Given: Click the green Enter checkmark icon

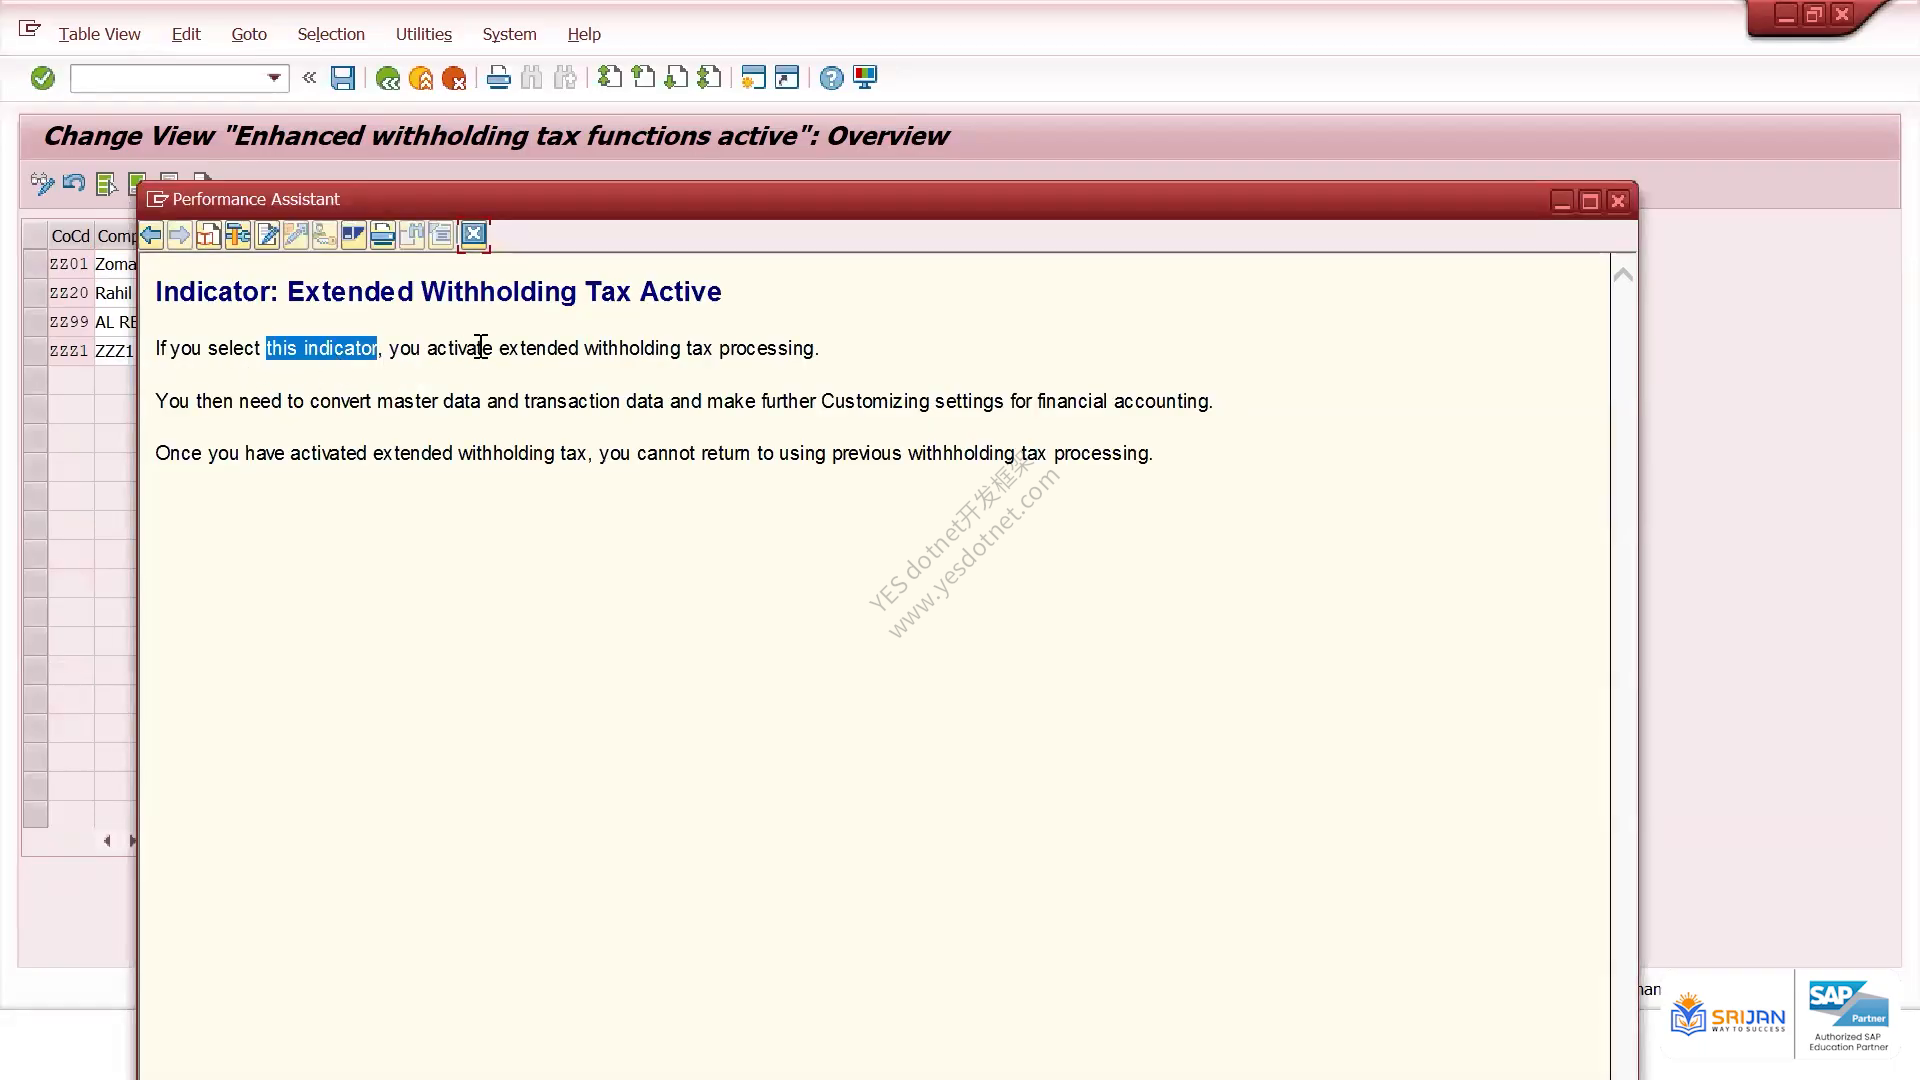Looking at the screenshot, I should point(42,78).
